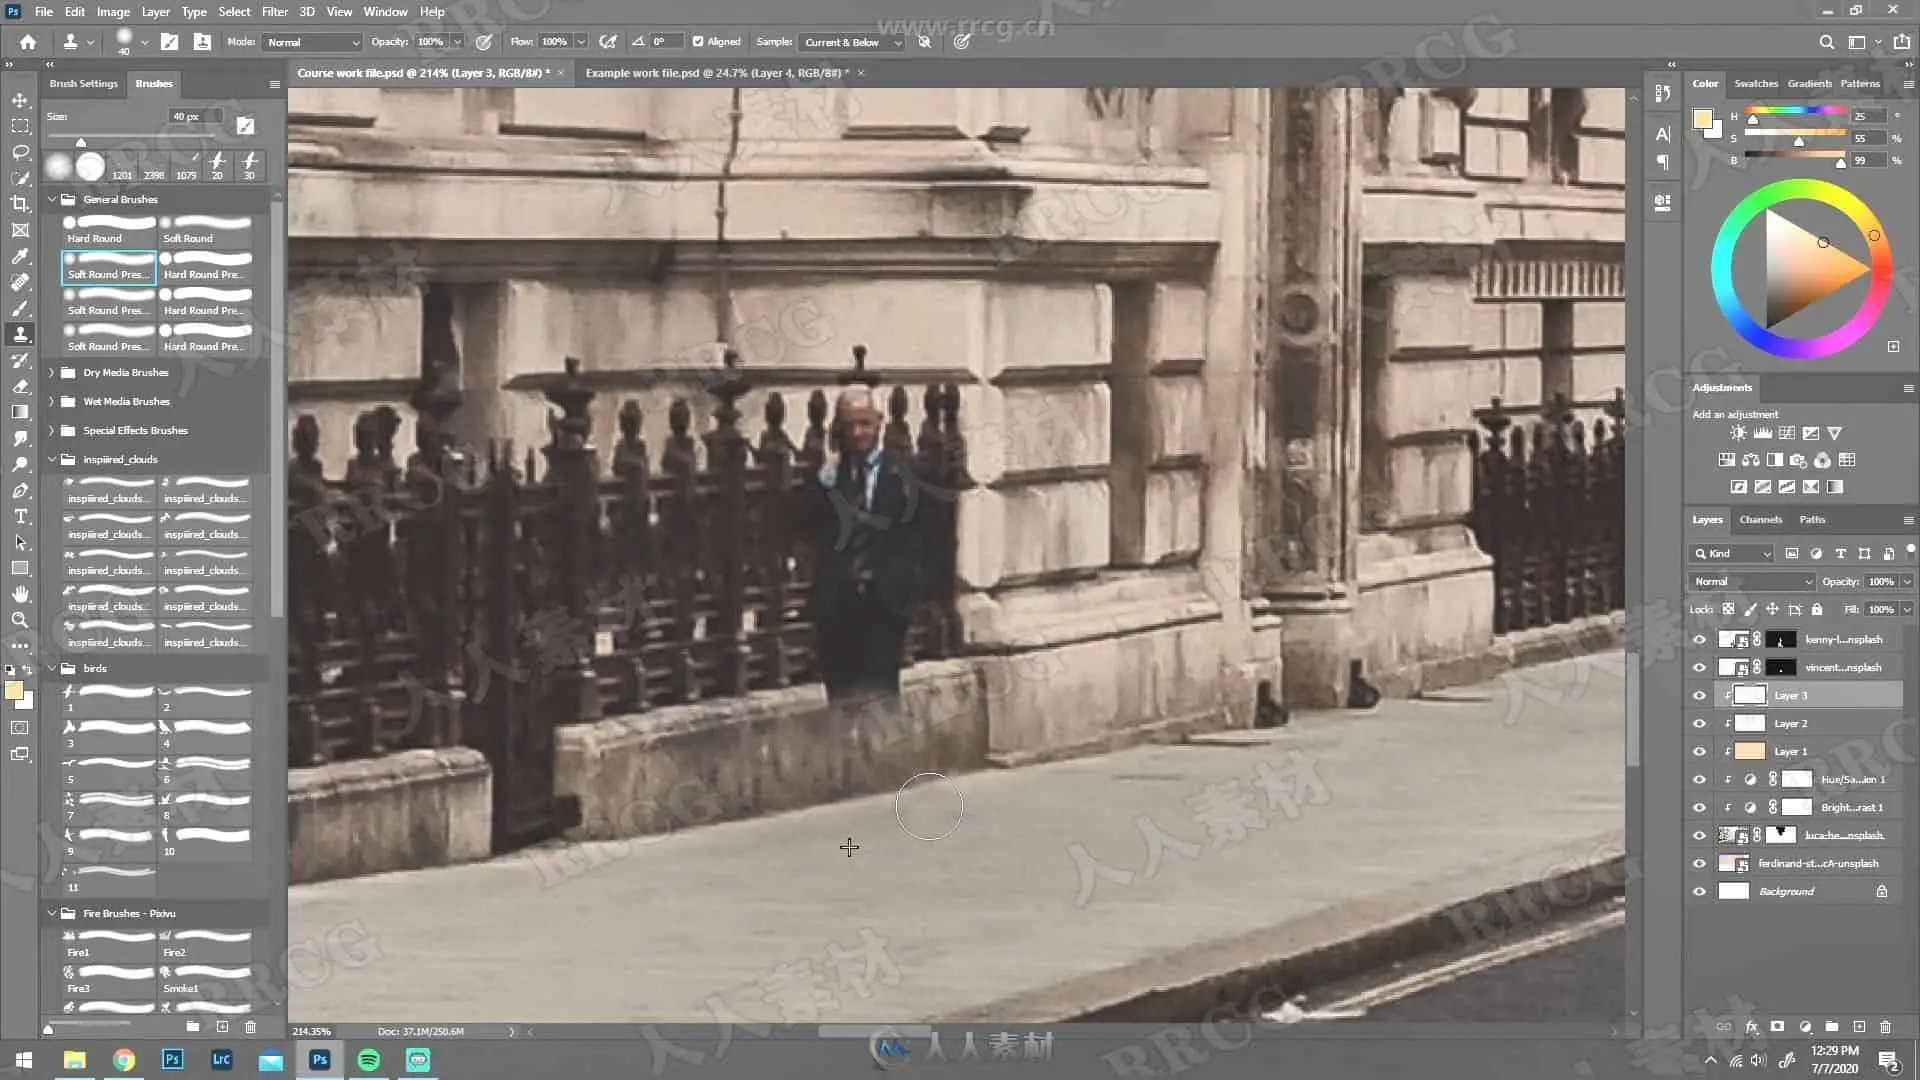Screen dimensions: 1920x1080
Task: Click the delete layer trash icon
Action: click(x=1885, y=1027)
